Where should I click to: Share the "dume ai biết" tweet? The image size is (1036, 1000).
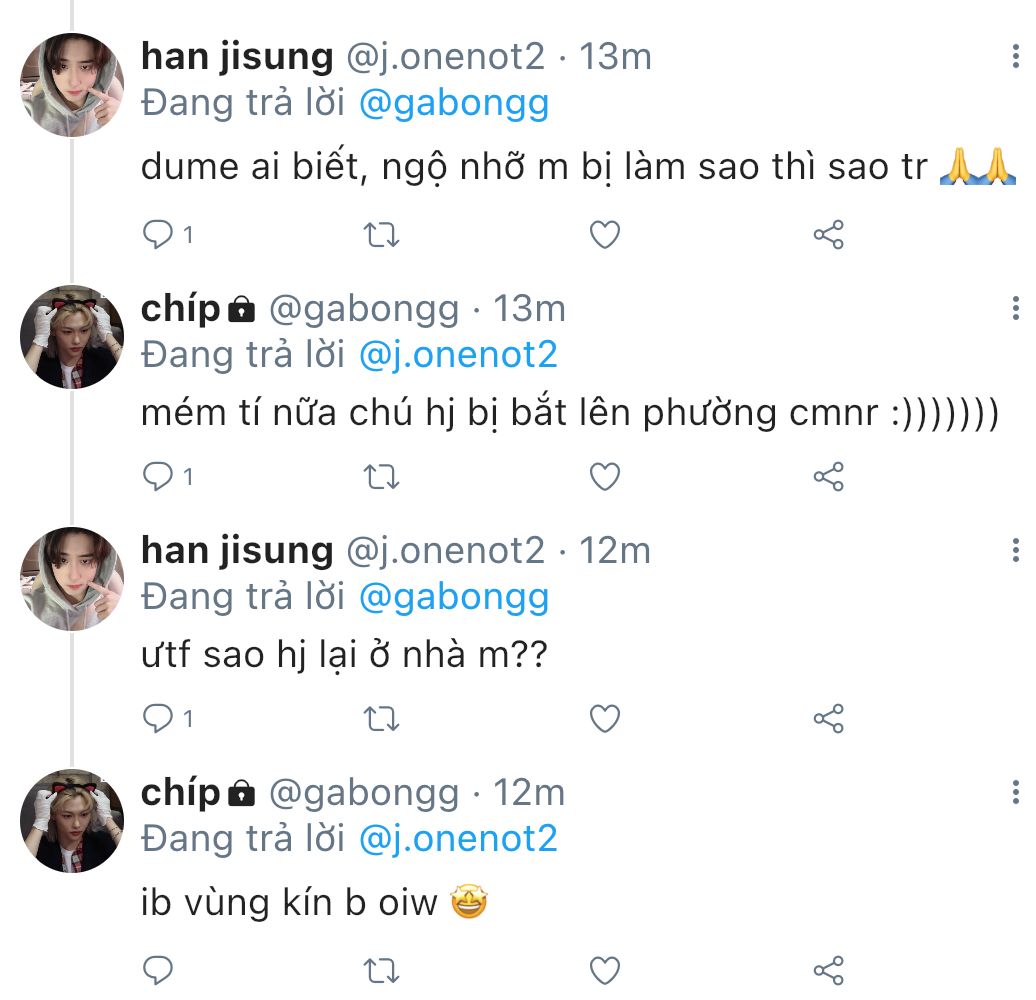pos(829,235)
